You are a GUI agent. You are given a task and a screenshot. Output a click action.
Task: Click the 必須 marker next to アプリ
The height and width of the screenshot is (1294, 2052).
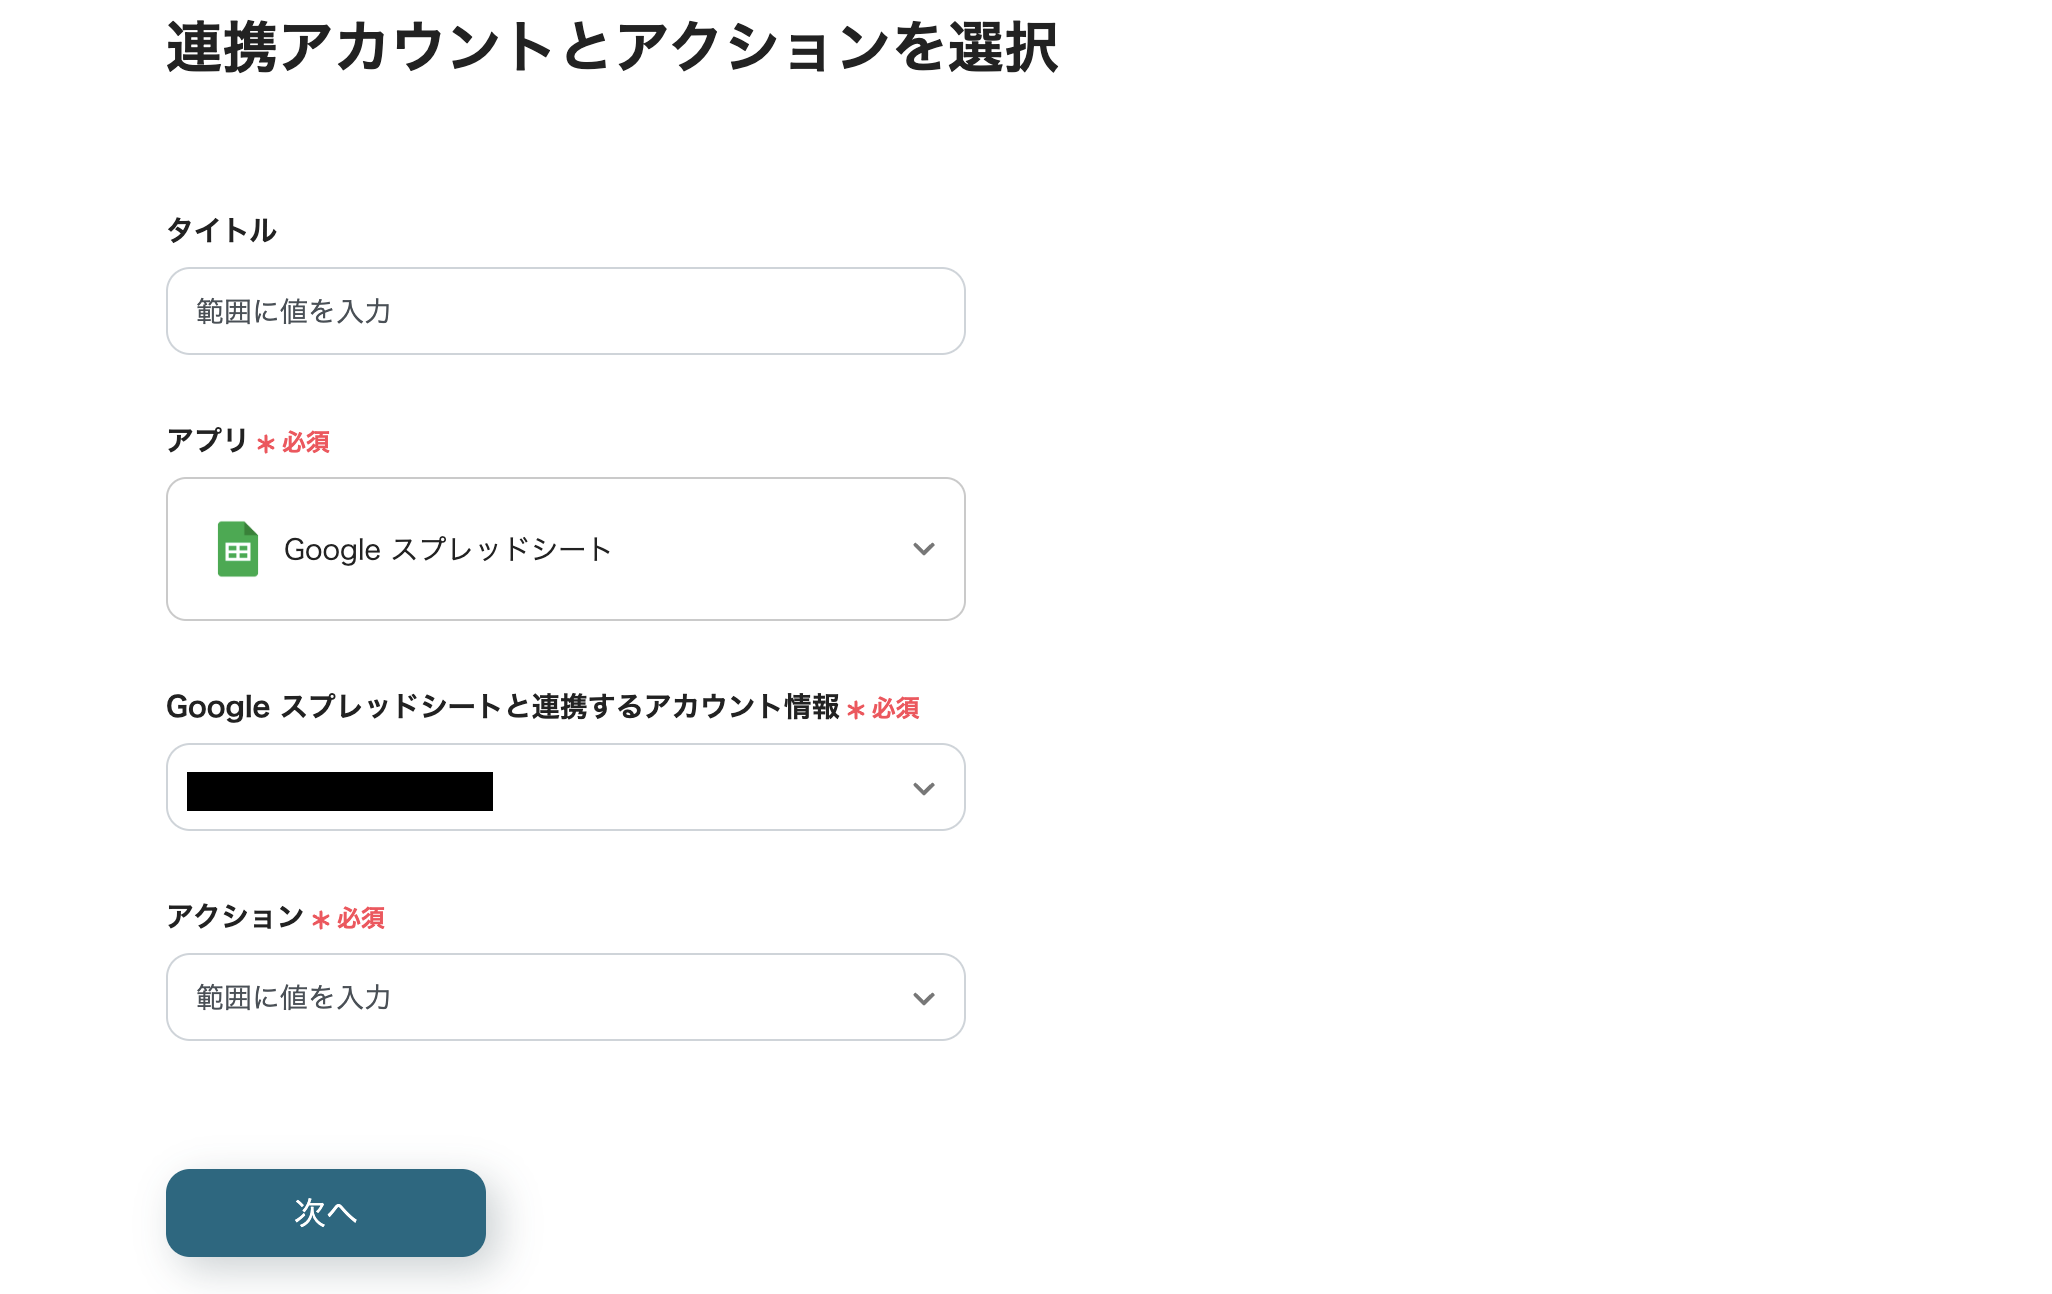[297, 443]
